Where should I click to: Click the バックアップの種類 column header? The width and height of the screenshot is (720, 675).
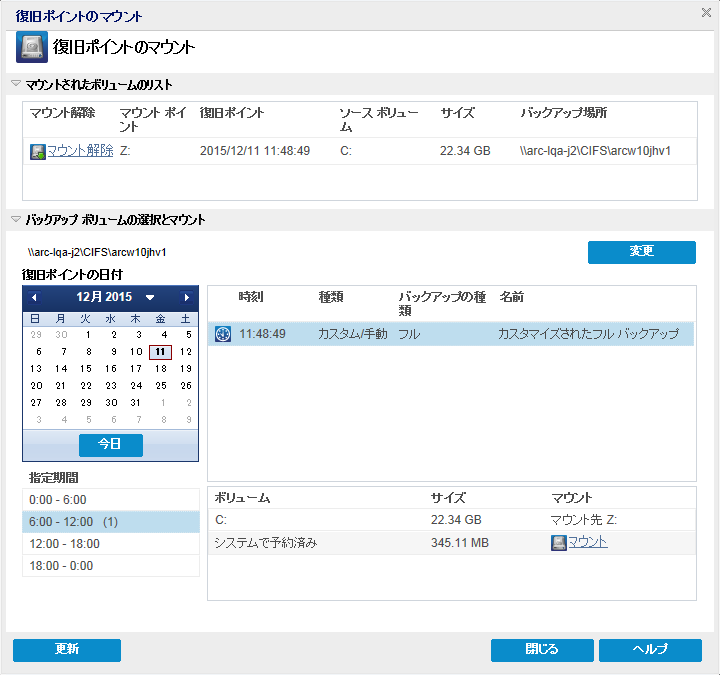tap(442, 304)
